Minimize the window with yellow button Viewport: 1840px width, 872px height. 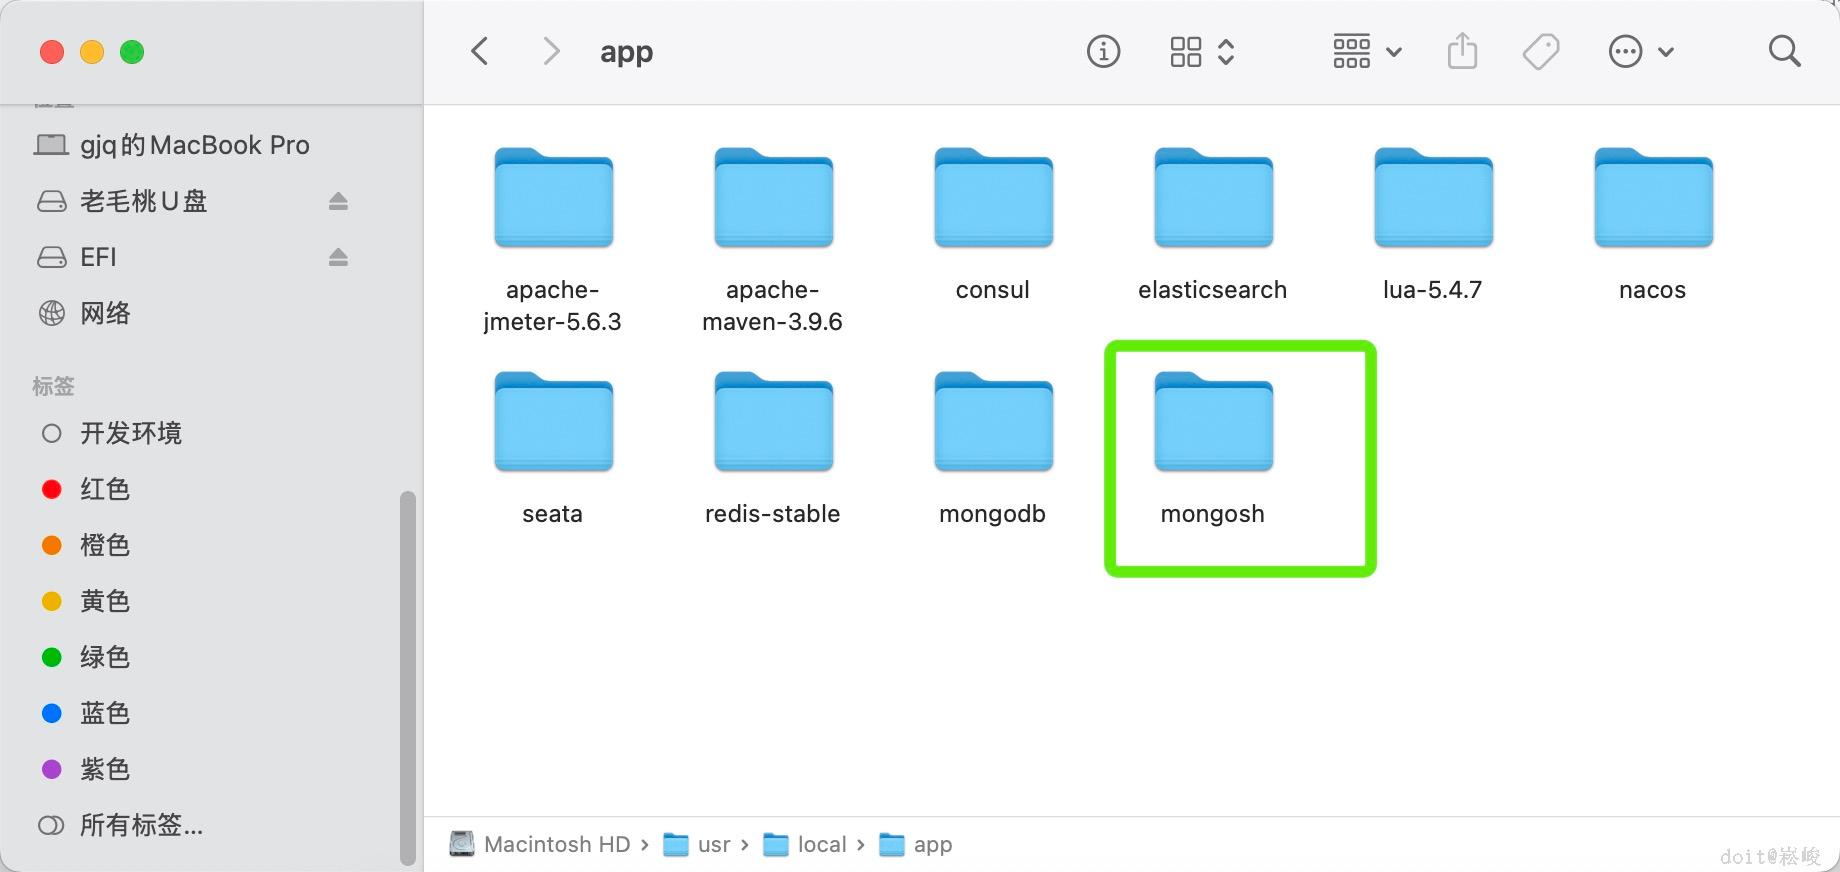pyautogui.click(x=92, y=52)
